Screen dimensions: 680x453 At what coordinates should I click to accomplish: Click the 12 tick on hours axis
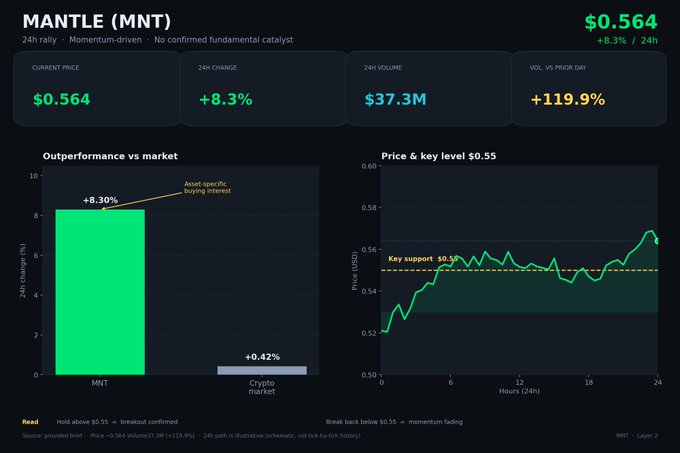(520, 382)
